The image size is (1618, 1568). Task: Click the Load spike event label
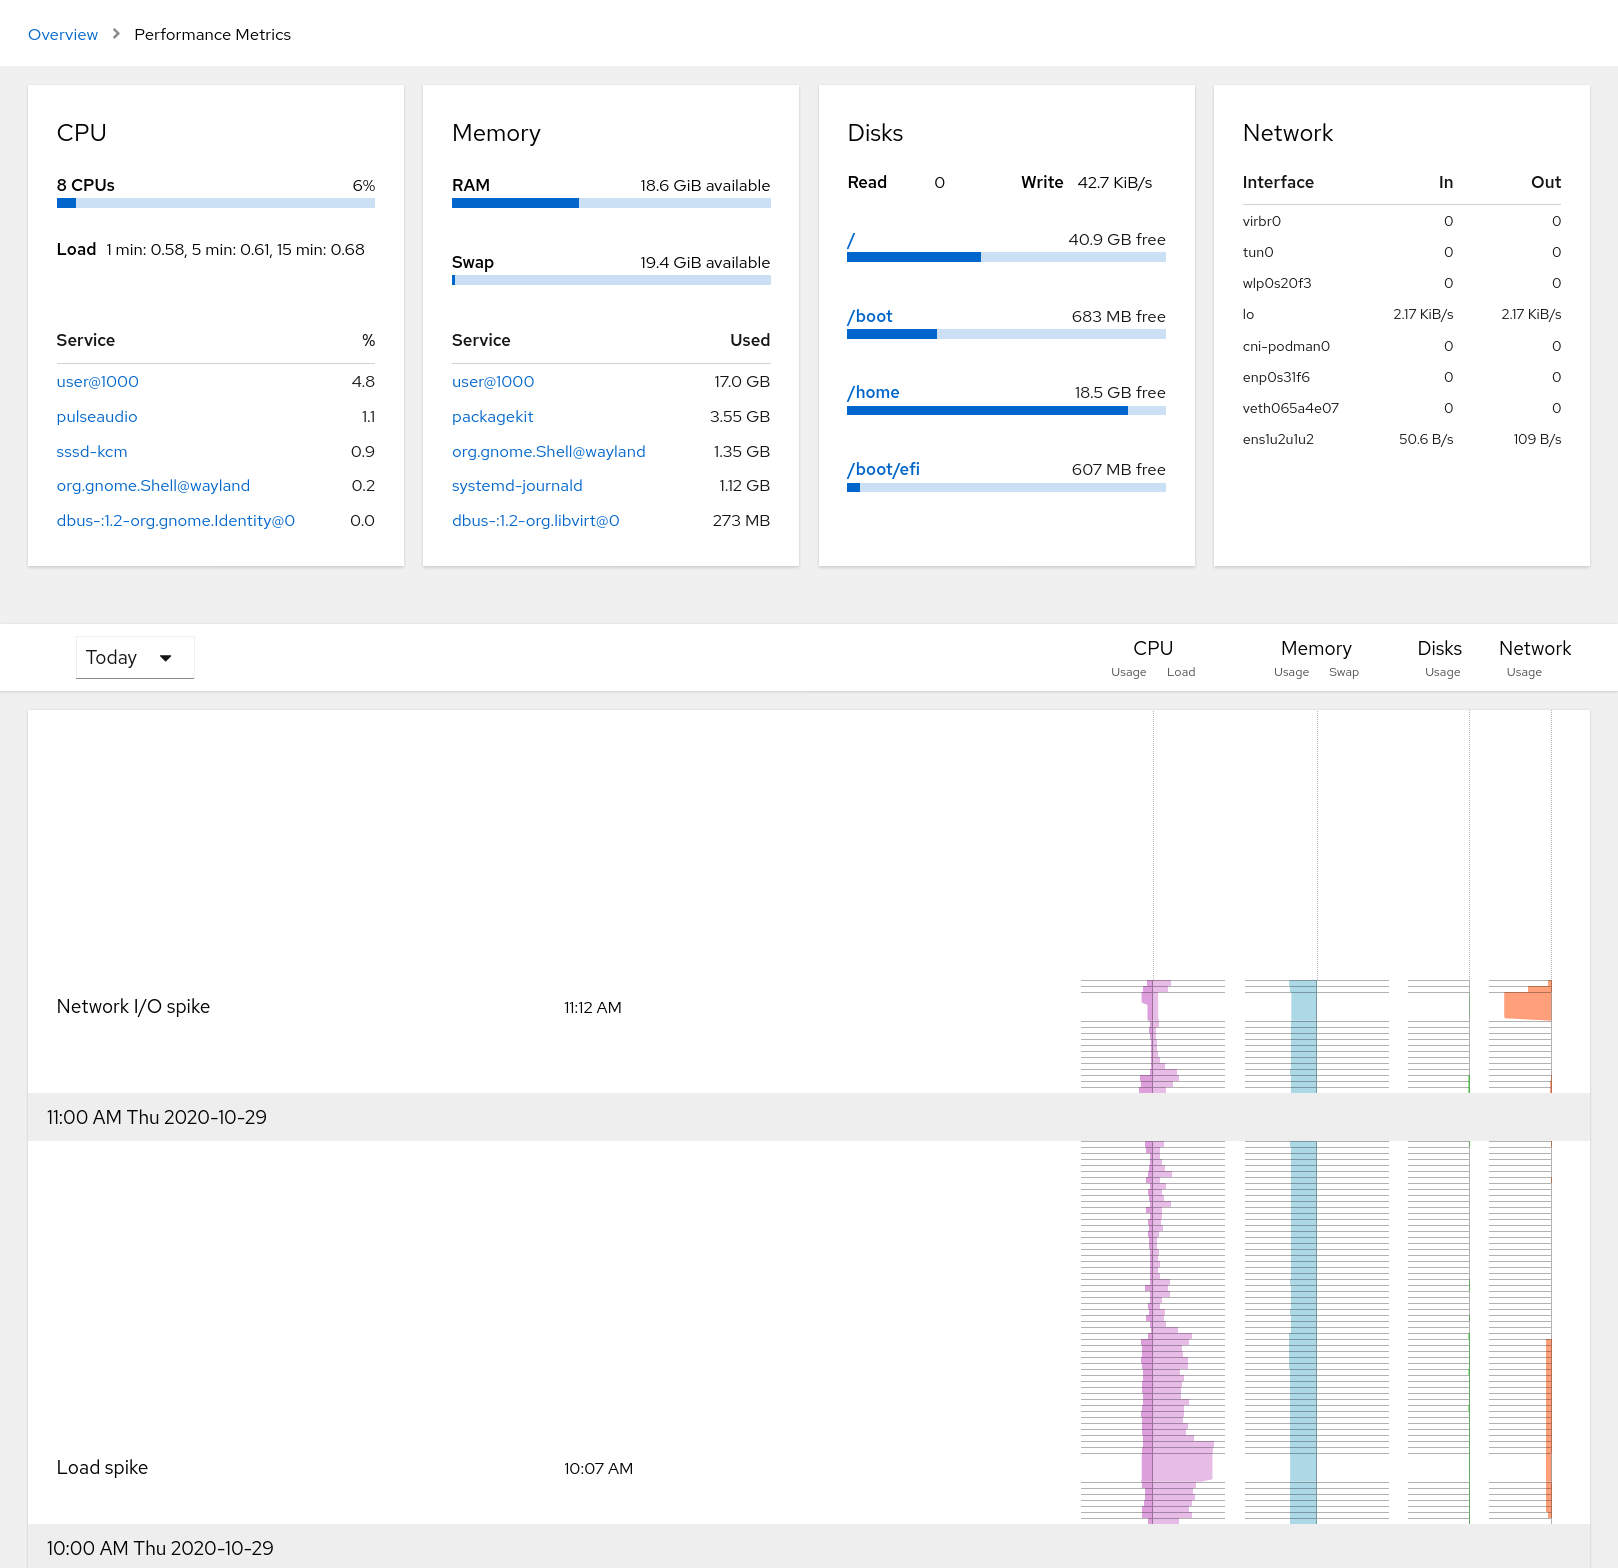[102, 1468]
